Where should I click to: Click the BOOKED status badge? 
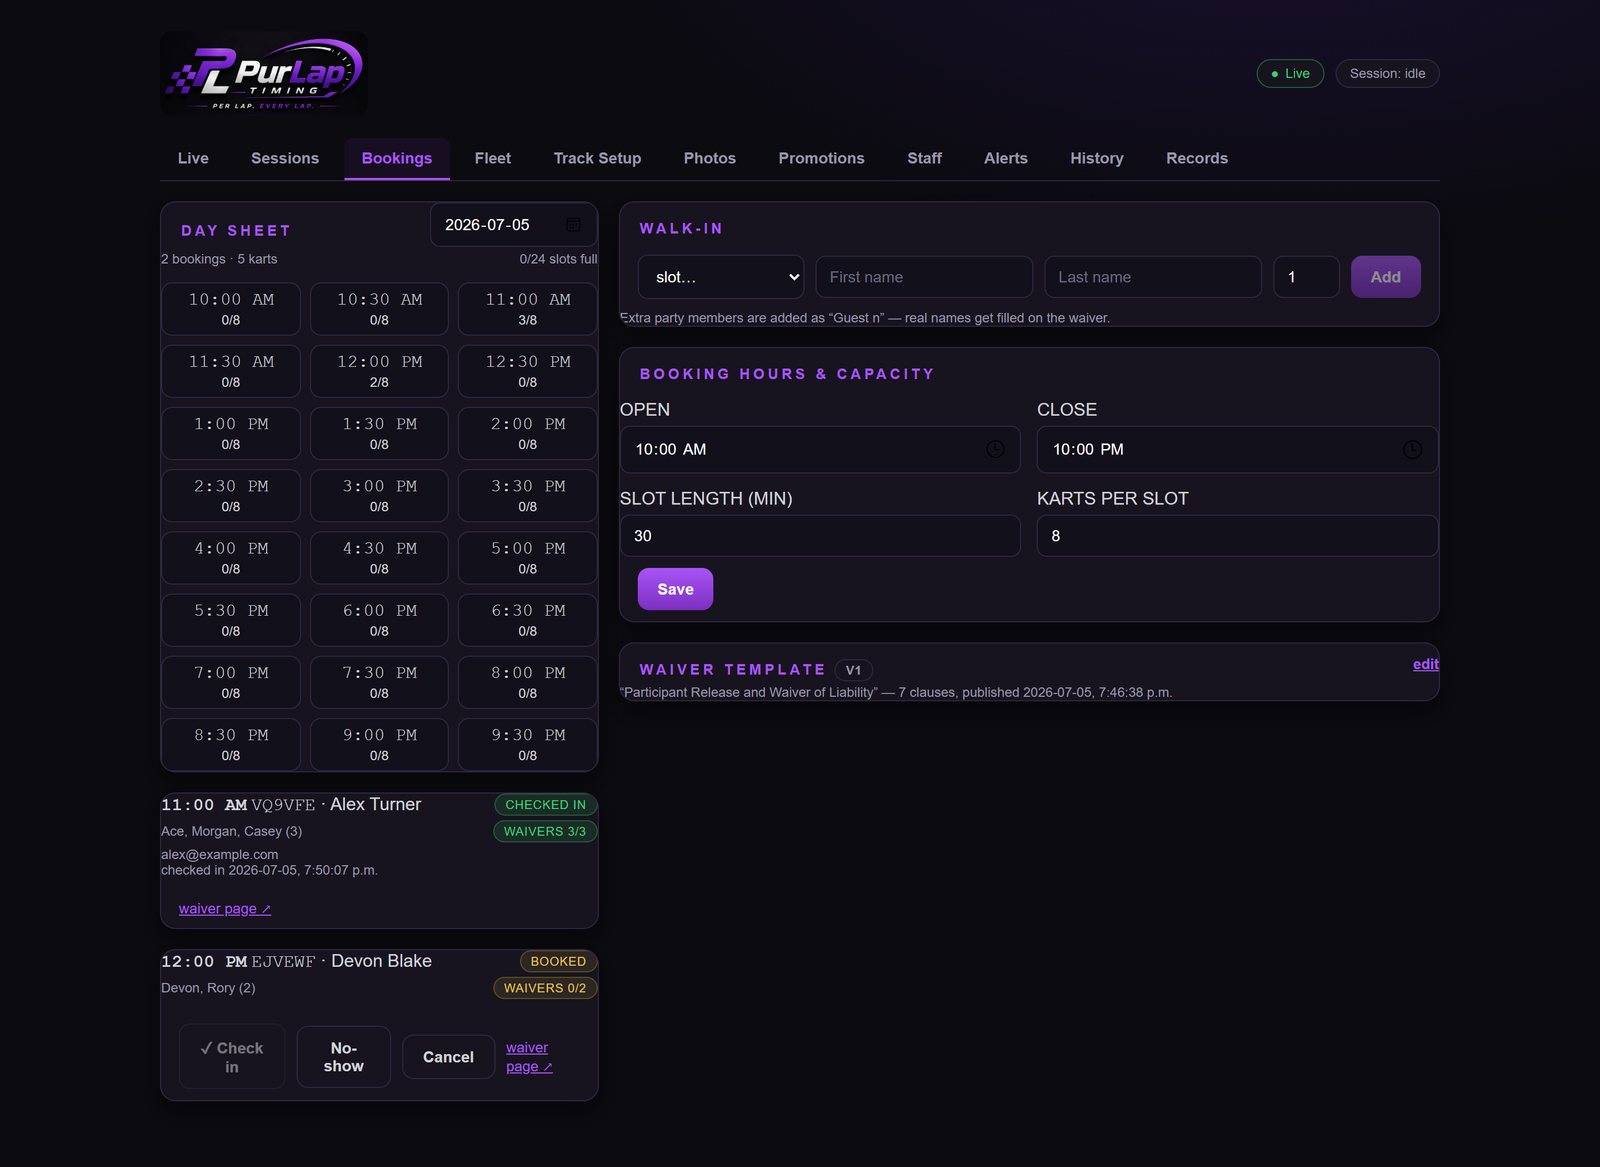click(558, 961)
